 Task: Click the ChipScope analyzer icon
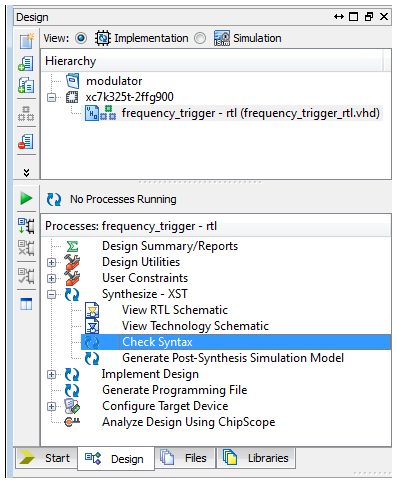pos(72,422)
